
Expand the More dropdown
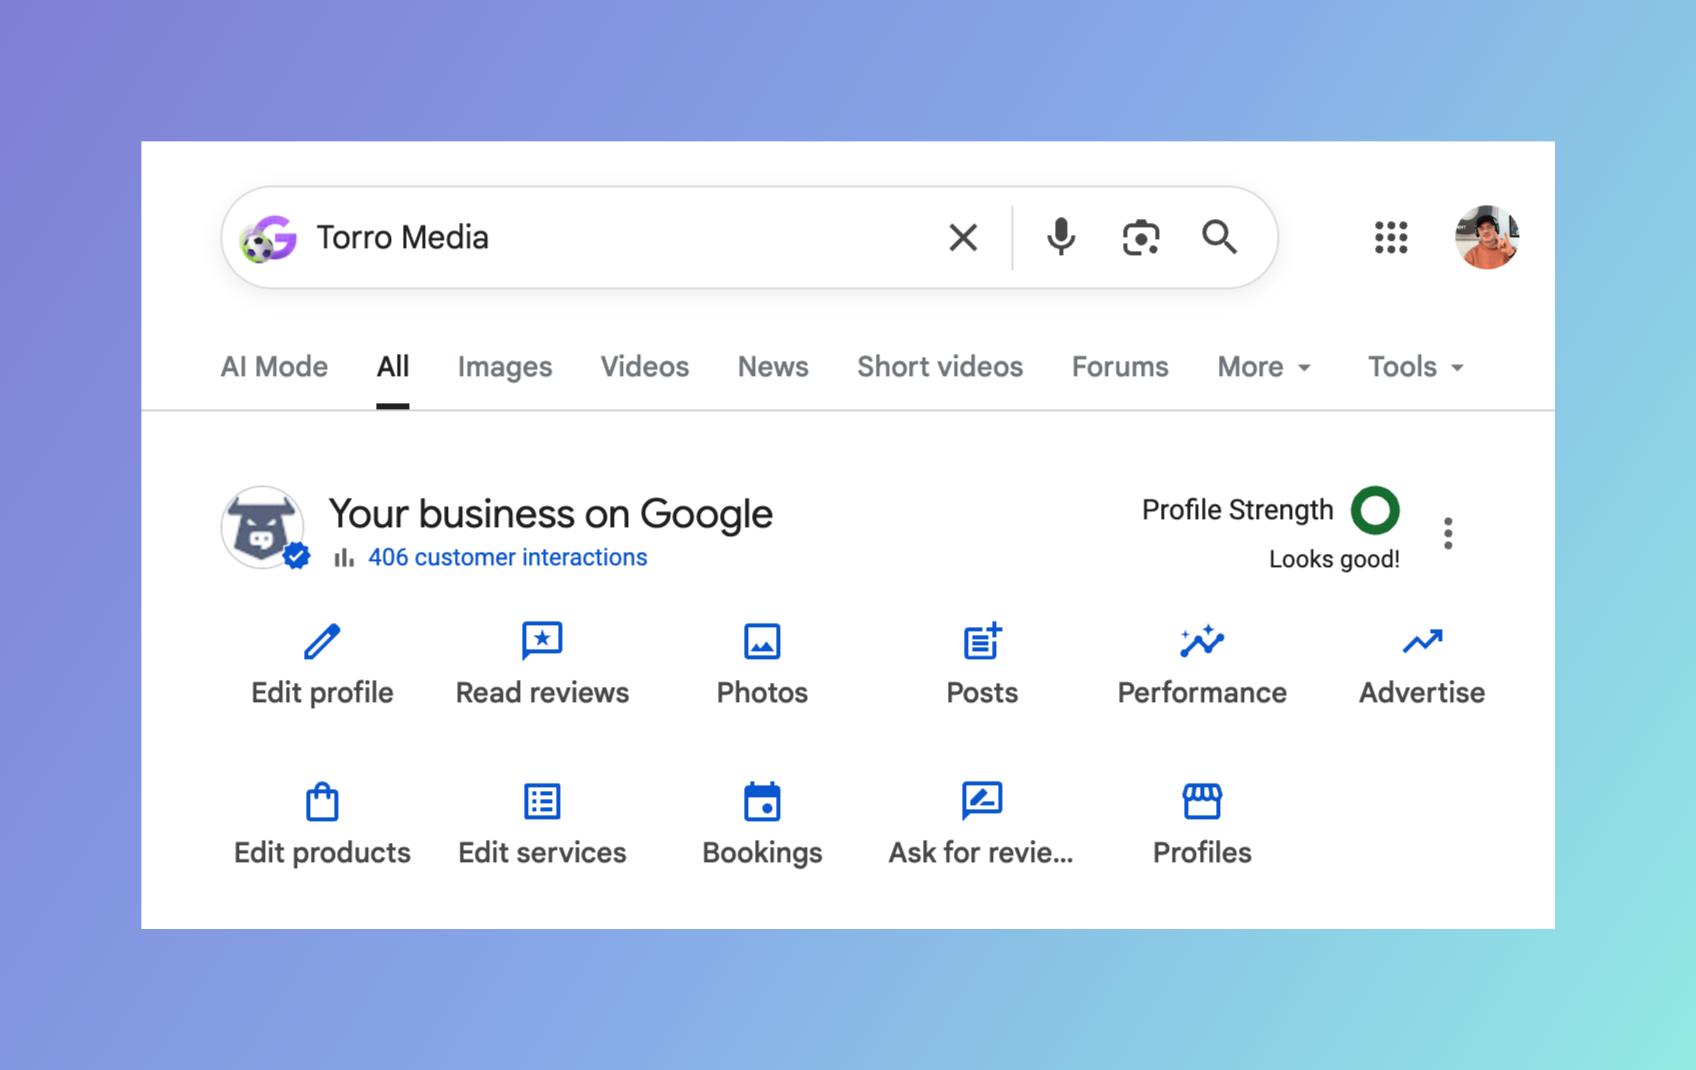(1264, 367)
